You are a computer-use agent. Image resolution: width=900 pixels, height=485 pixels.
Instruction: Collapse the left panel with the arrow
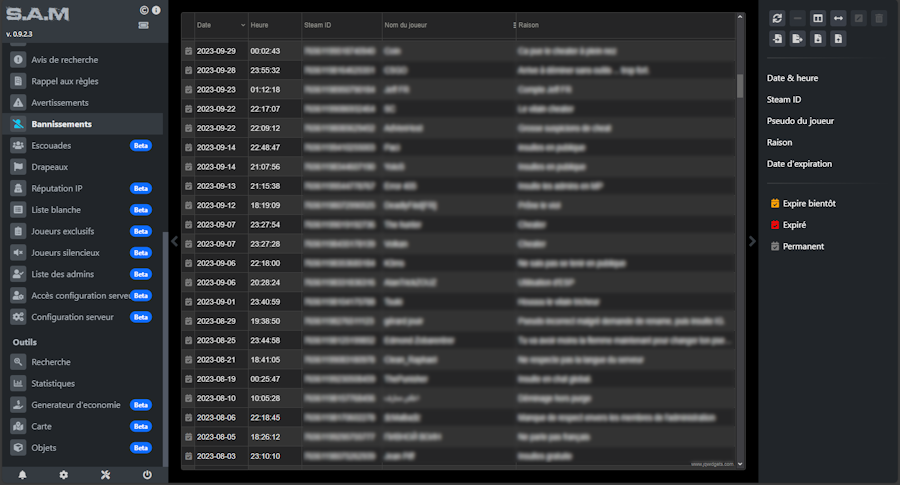[x=174, y=241]
